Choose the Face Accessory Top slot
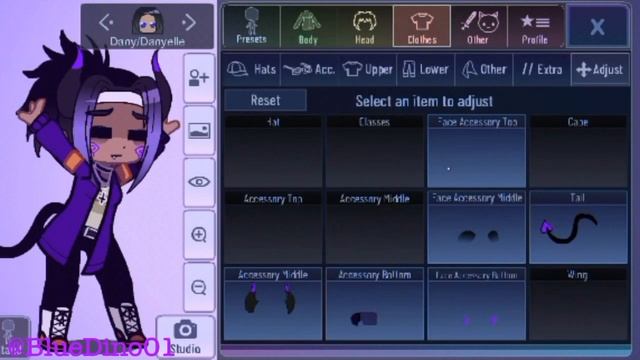Image resolution: width=640 pixels, height=360 pixels. coord(476,151)
